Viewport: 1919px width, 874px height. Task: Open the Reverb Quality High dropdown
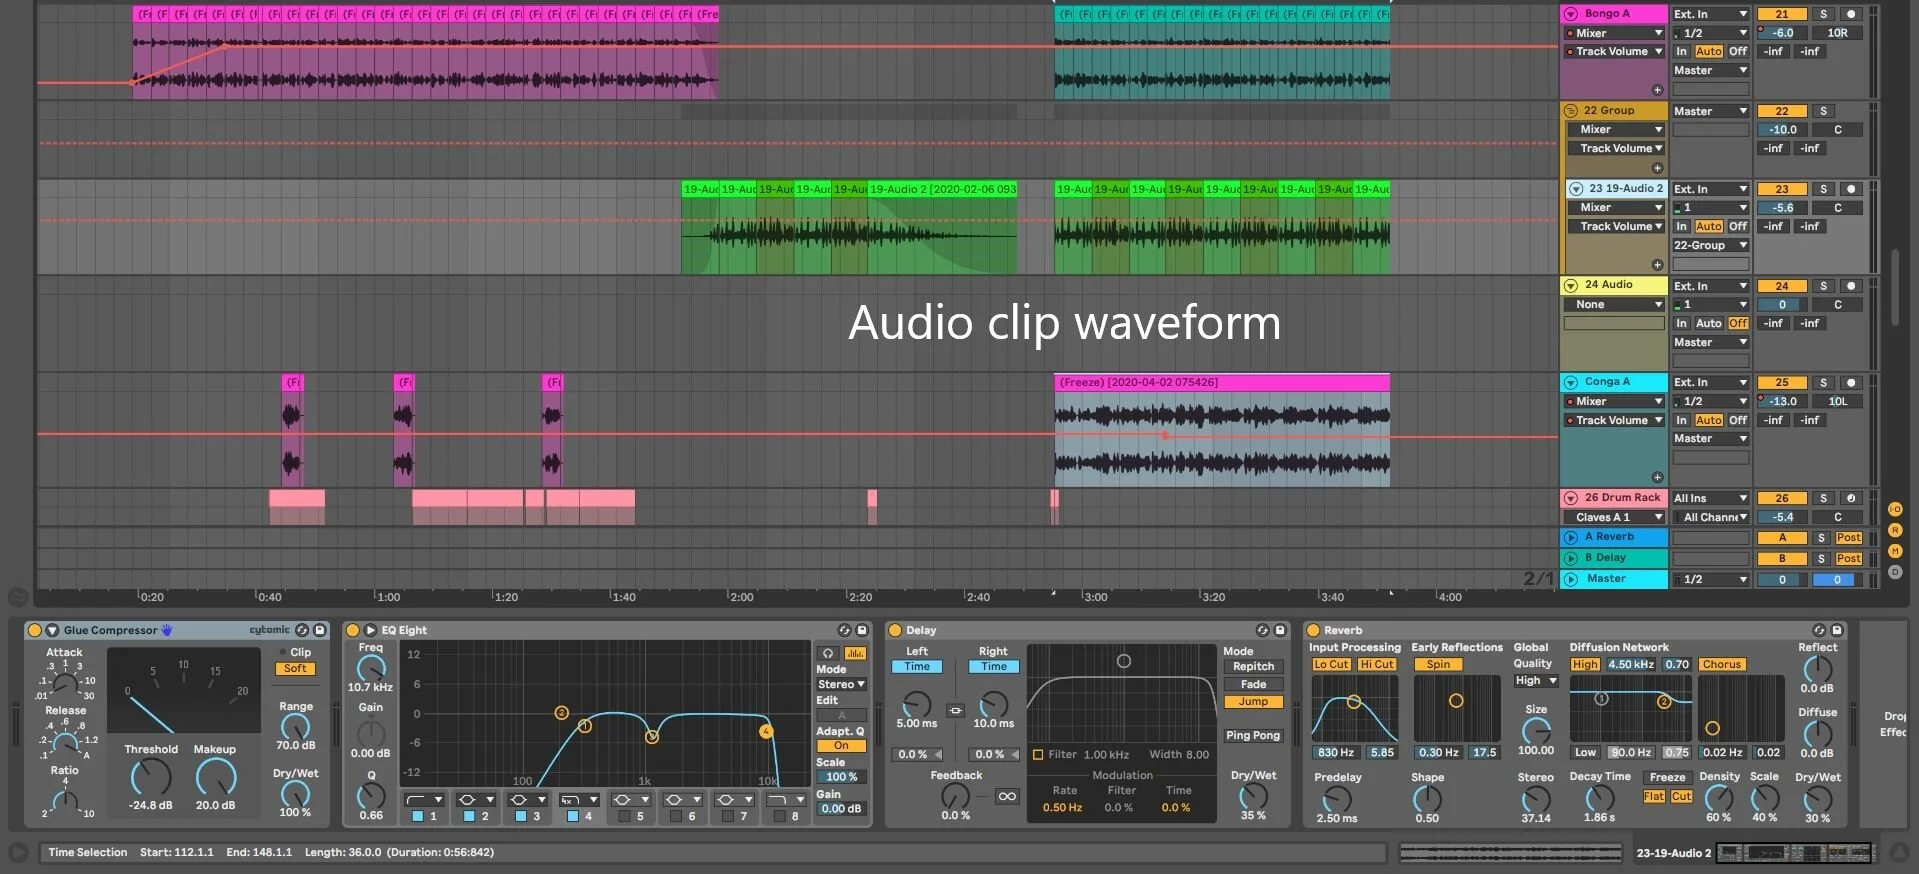(1536, 681)
